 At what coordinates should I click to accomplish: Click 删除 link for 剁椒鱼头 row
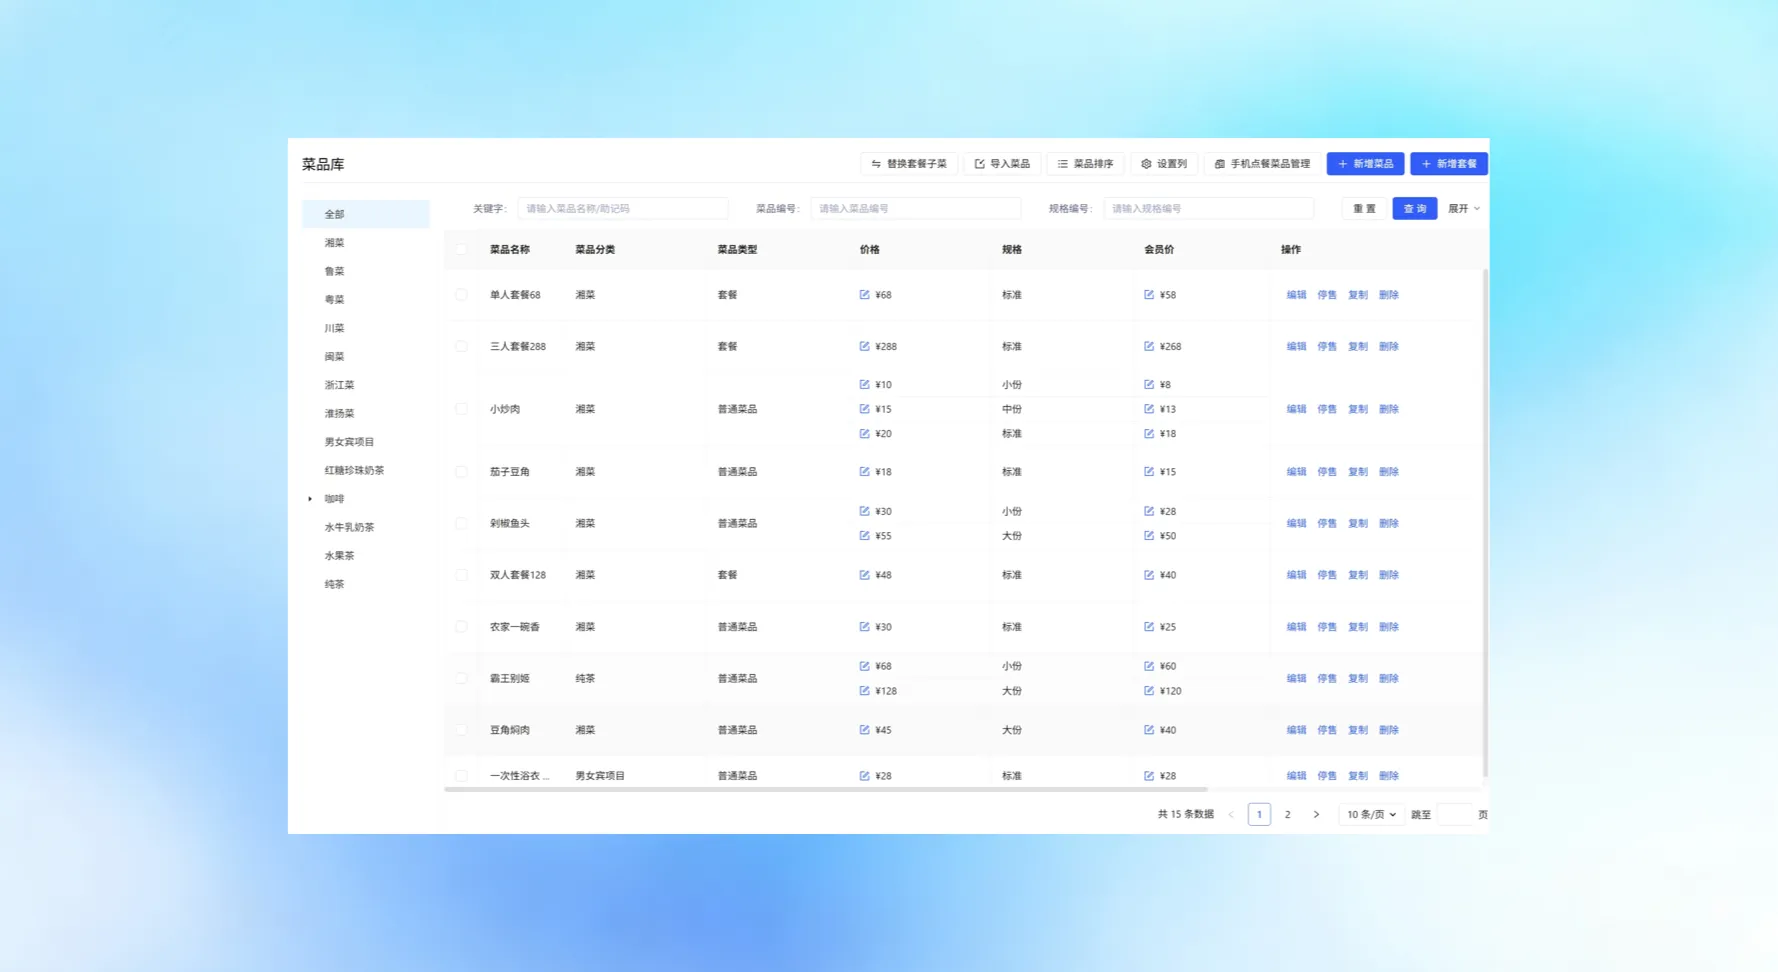1388,524
